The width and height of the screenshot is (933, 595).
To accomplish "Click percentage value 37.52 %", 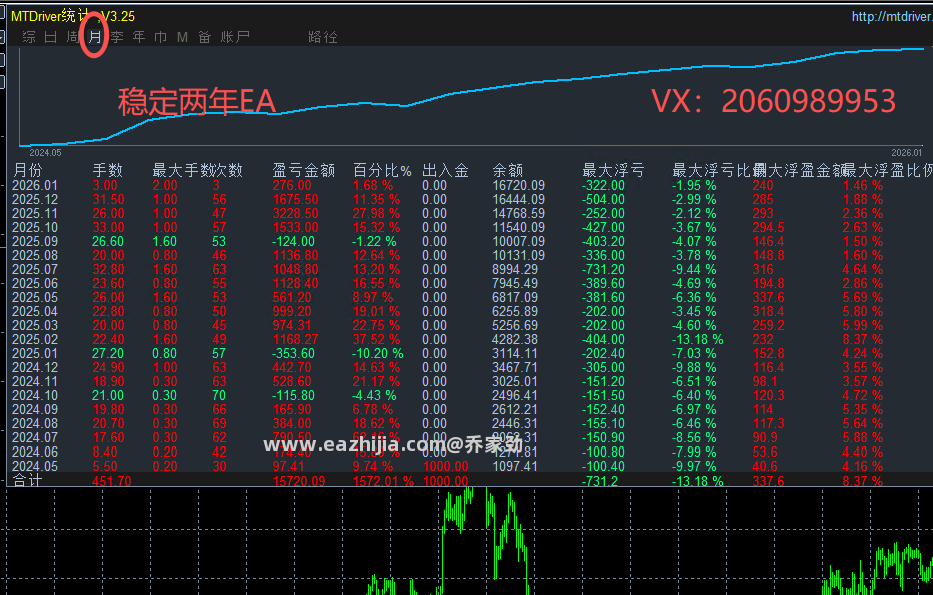I will 376,339.
